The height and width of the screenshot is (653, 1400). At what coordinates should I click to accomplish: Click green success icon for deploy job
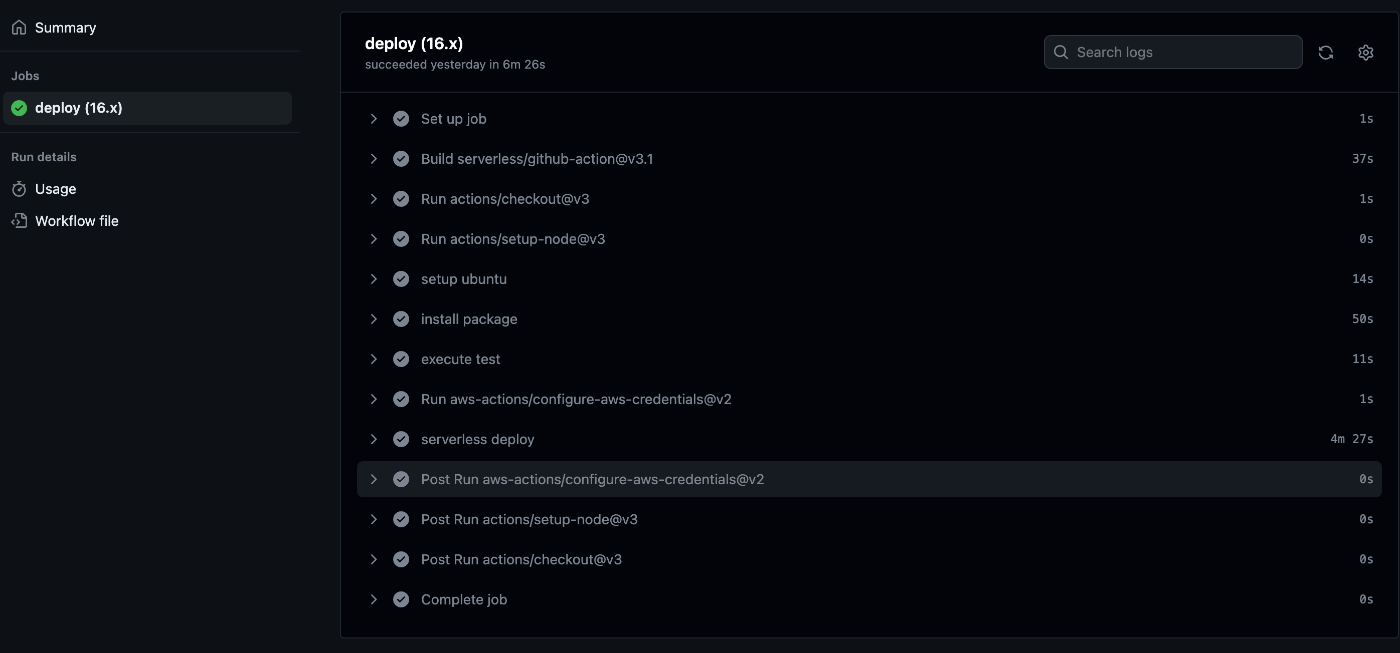(x=19, y=108)
